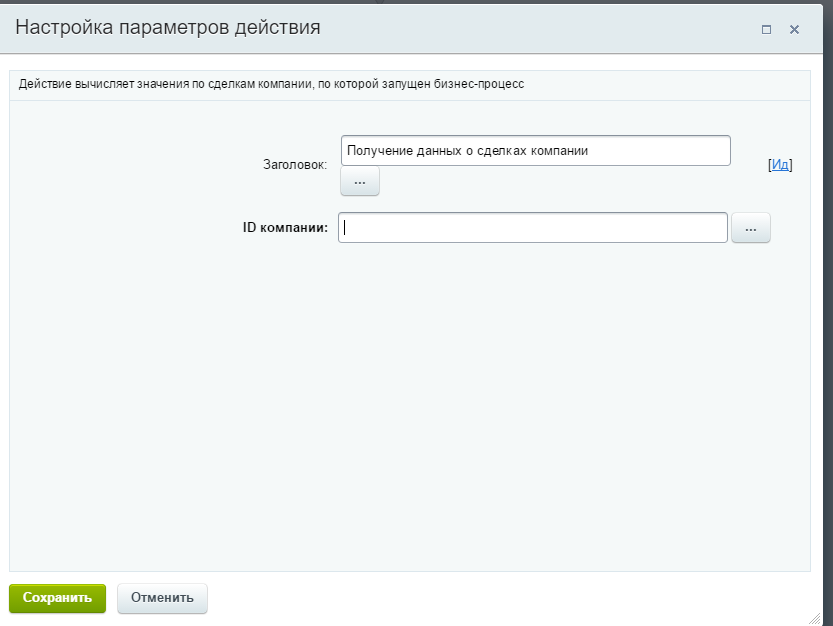Cancel the dialog using Отменить
This screenshot has height=626, width=833.
162,598
